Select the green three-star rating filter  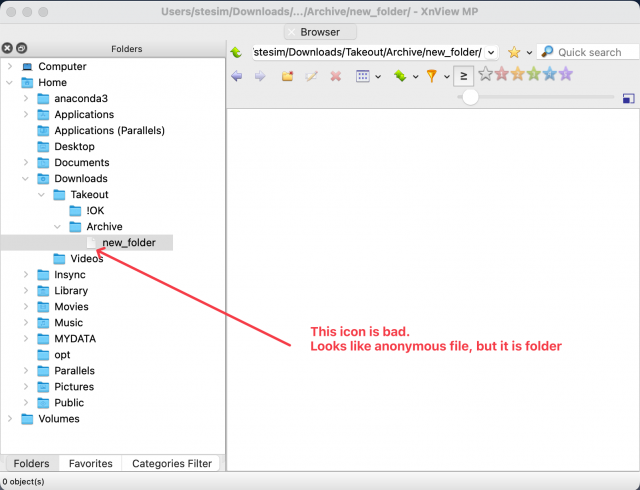click(533, 74)
